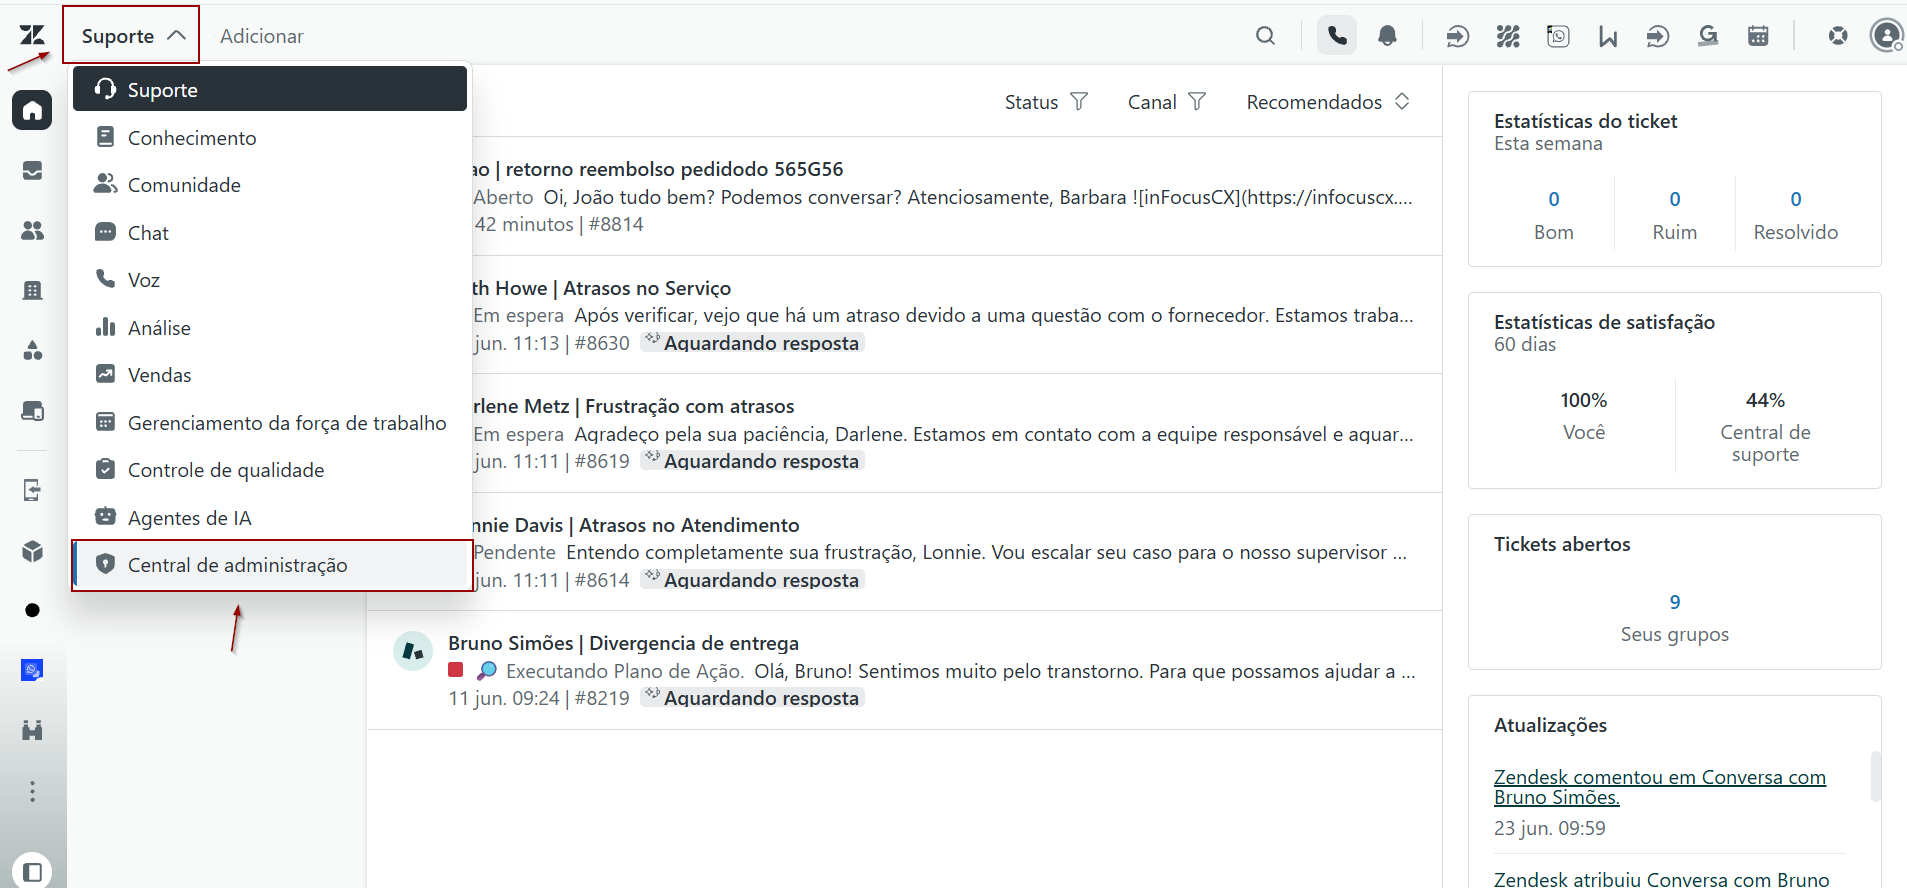Click the black circle sidebar icon
Screen dimensions: 1907x888
[32, 610]
